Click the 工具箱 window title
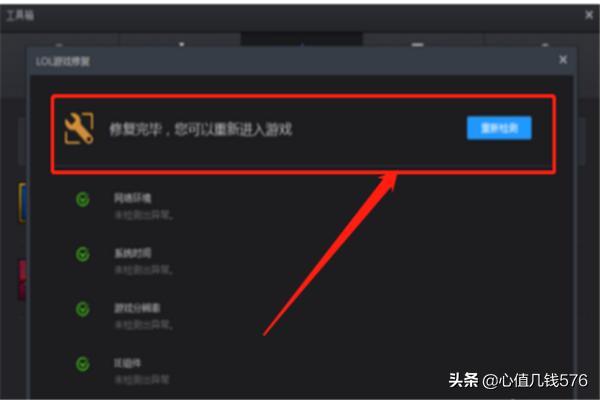The height and width of the screenshot is (400, 600). tap(20, 15)
